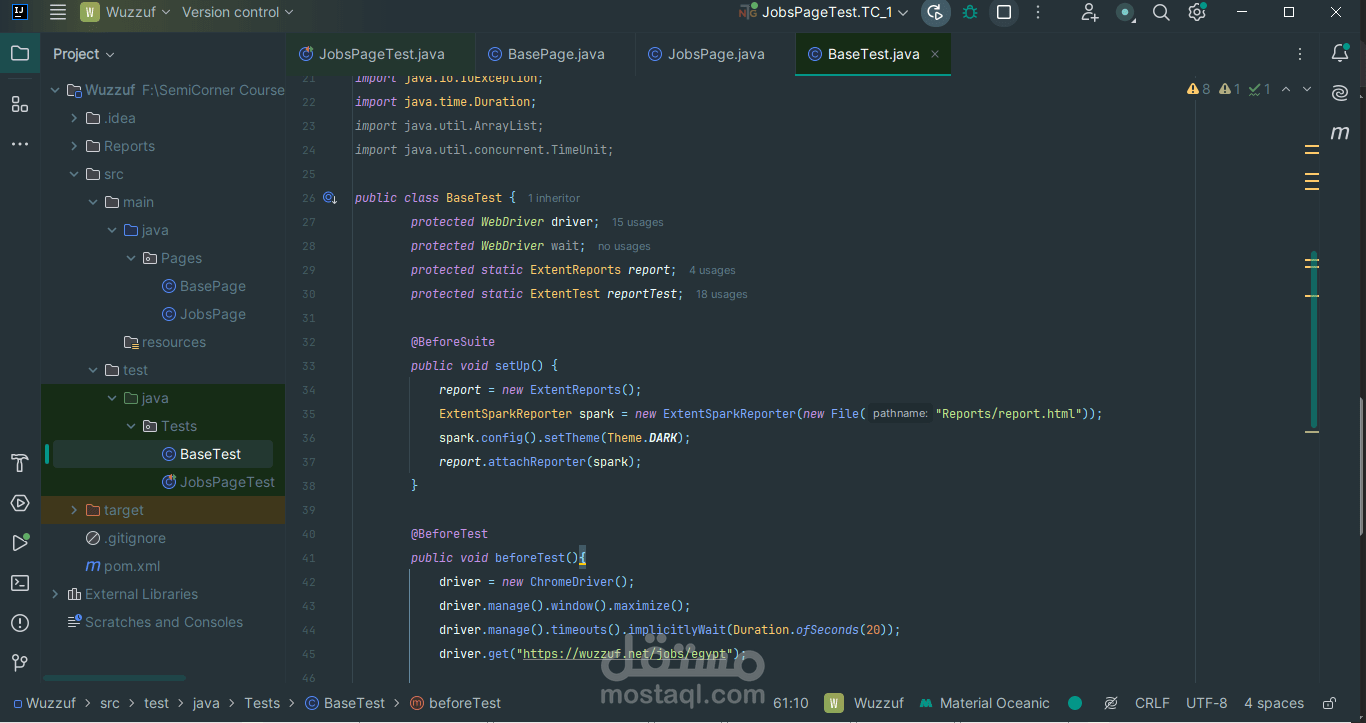
Task: Open Project view mode dropdown
Action: 84,54
